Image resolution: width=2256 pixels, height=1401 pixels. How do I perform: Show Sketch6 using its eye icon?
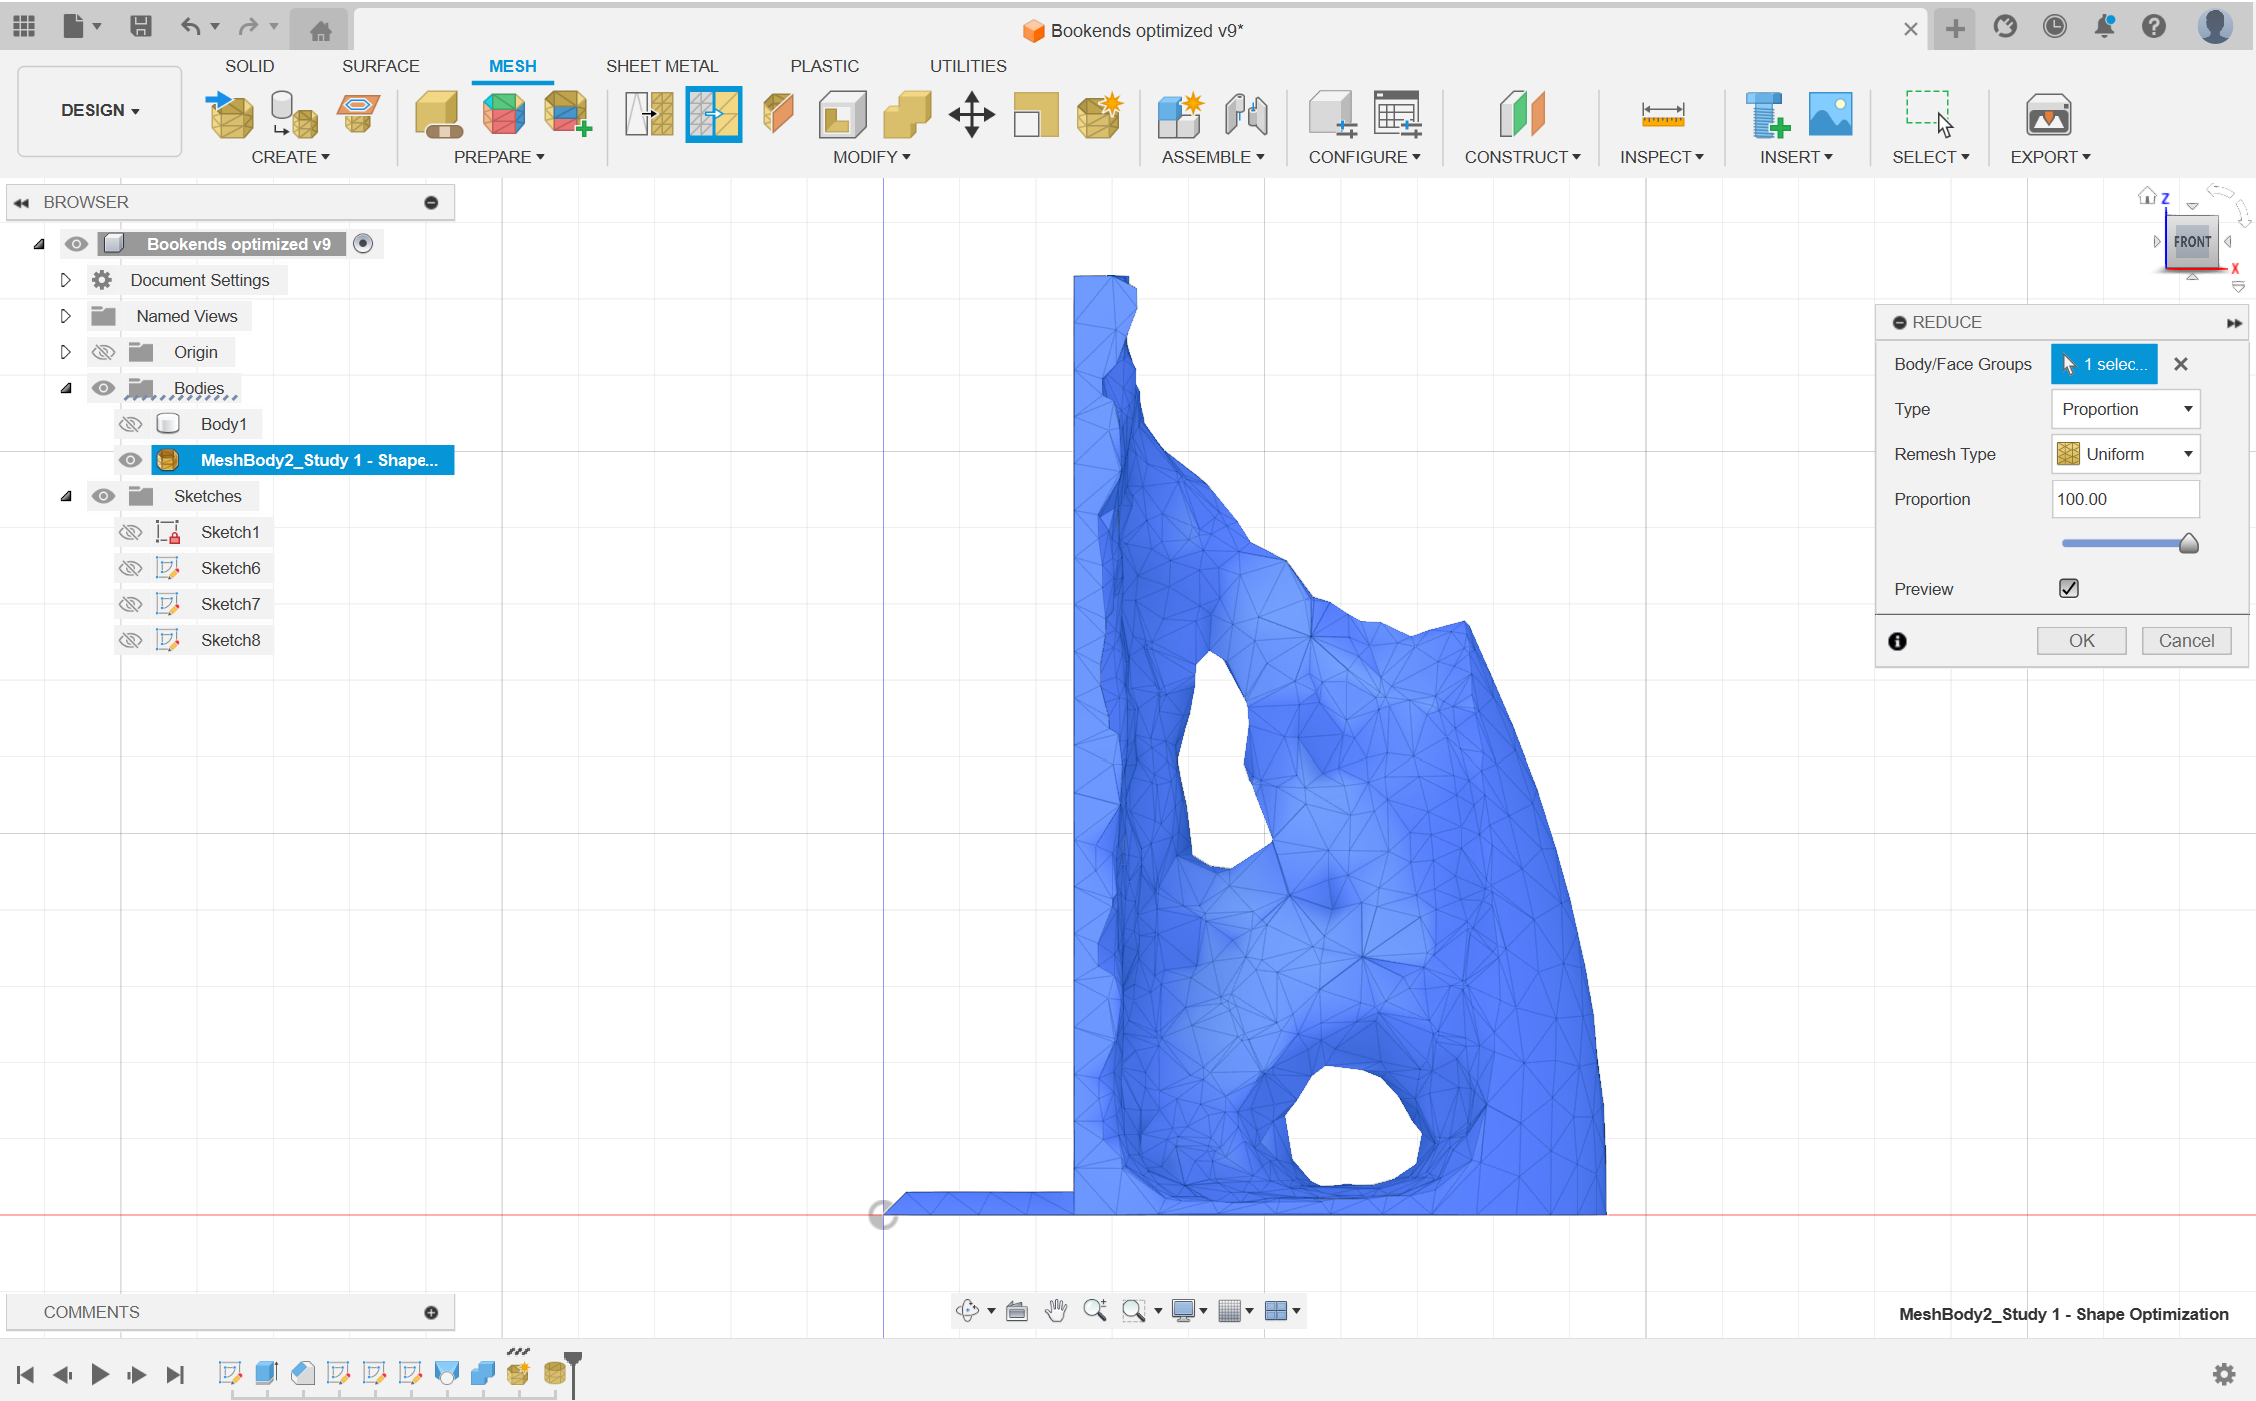pyautogui.click(x=130, y=568)
